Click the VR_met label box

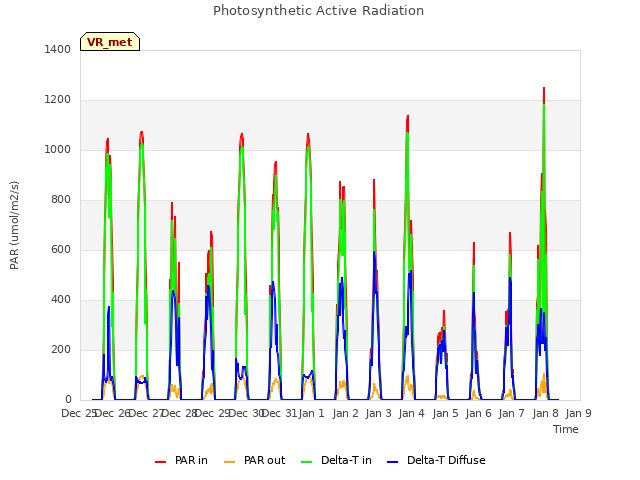point(110,42)
